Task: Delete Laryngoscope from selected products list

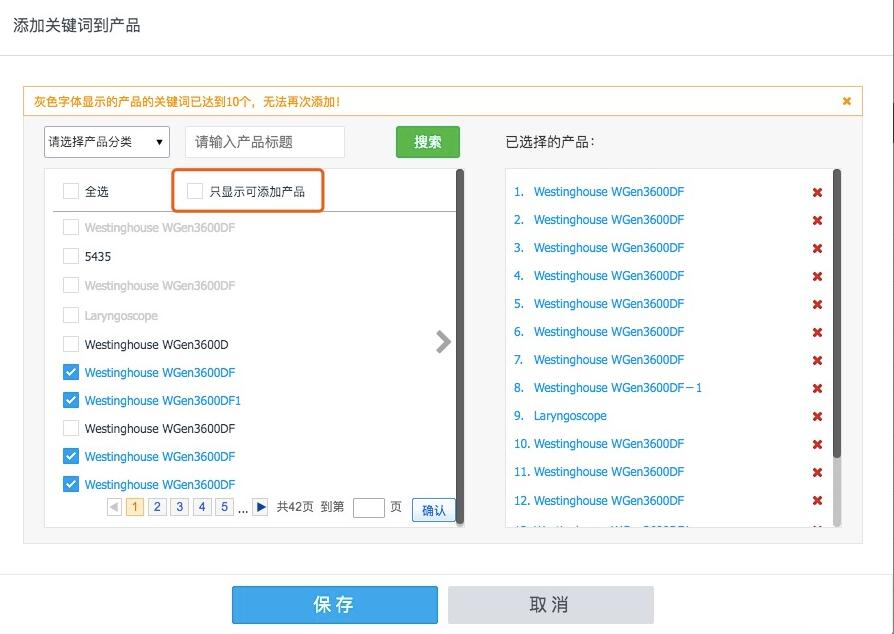Action: (817, 417)
